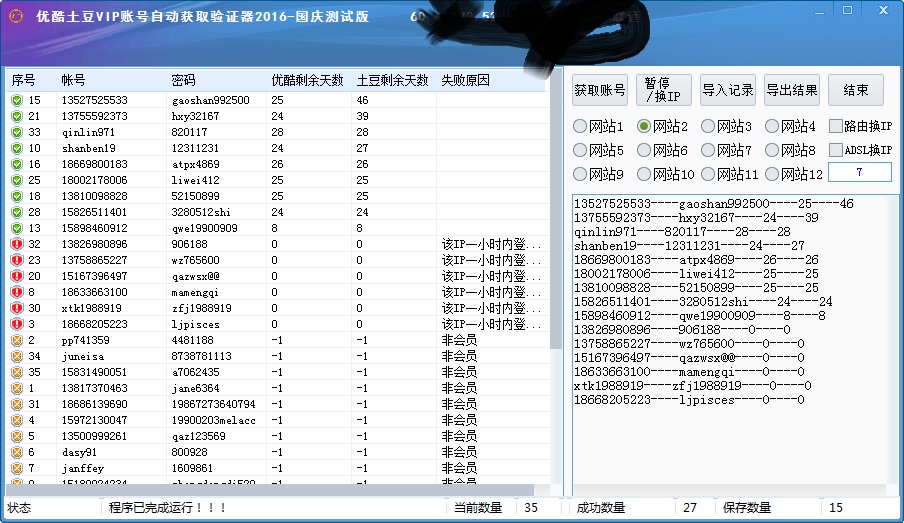904x523 pixels.
Task: Click red alert icon for account 18668205223
Action: [17, 325]
